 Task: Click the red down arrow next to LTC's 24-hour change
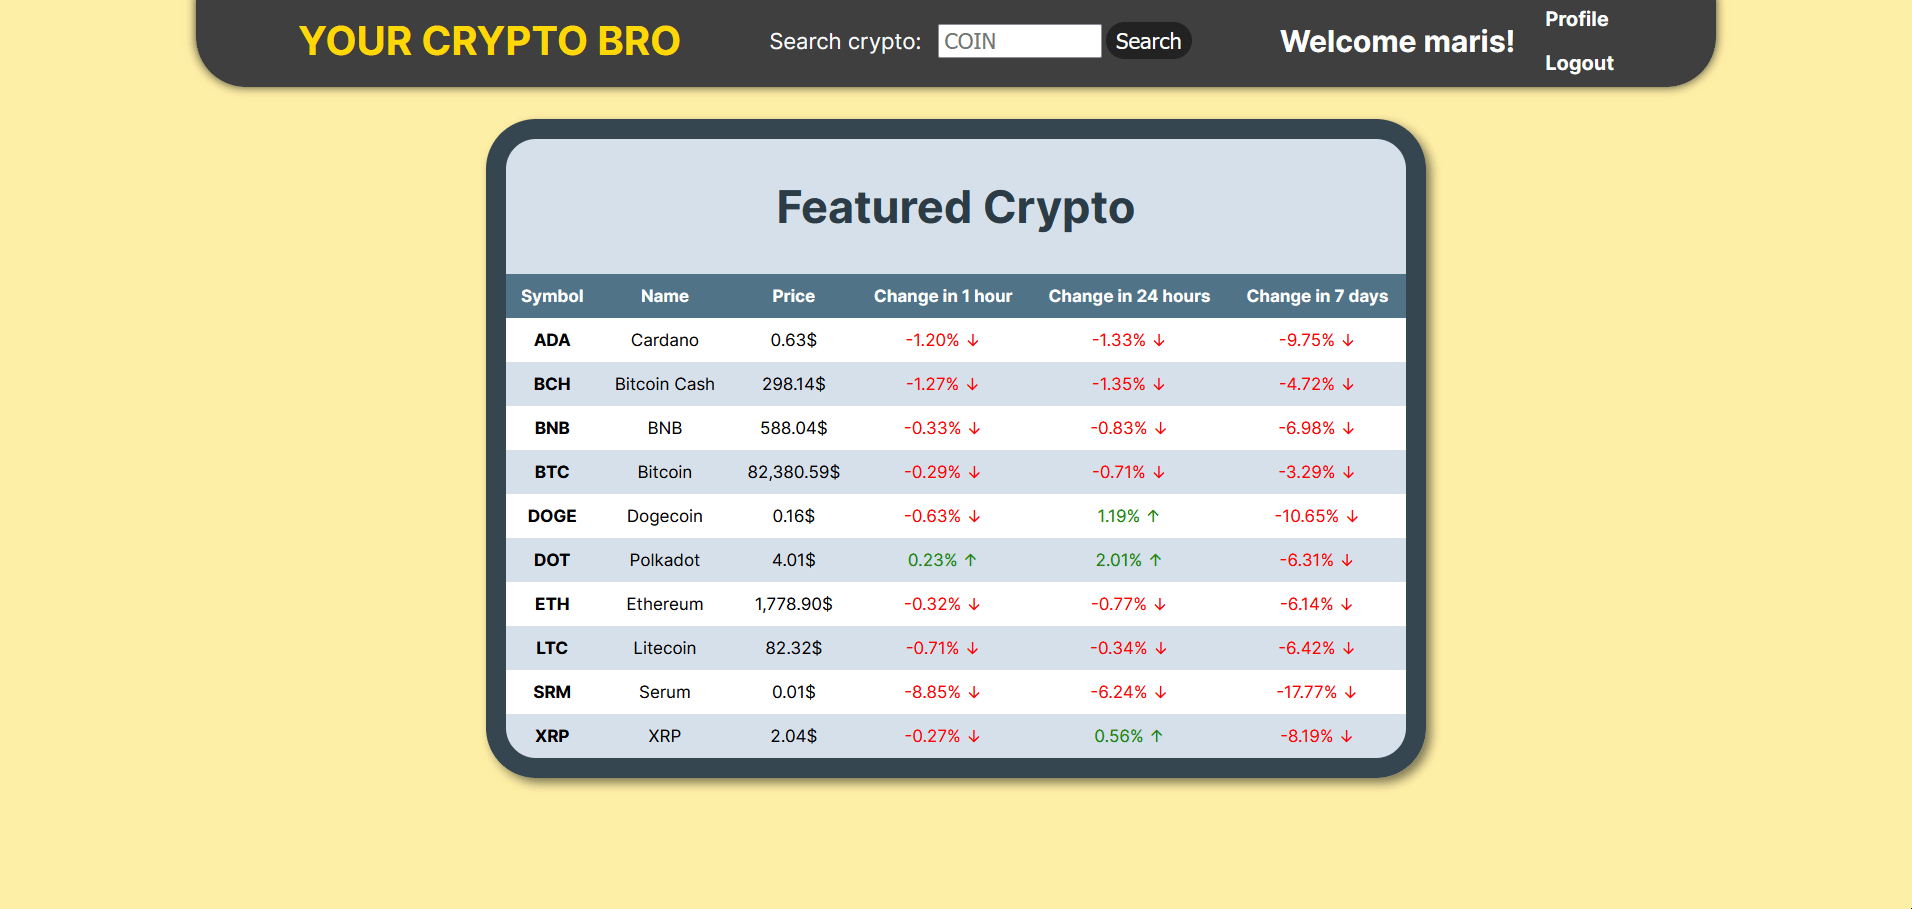click(x=1158, y=648)
